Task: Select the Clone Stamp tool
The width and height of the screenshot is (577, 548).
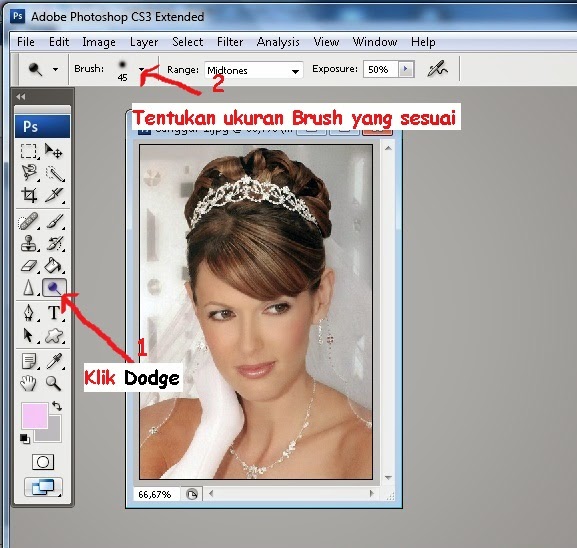Action: click(28, 243)
